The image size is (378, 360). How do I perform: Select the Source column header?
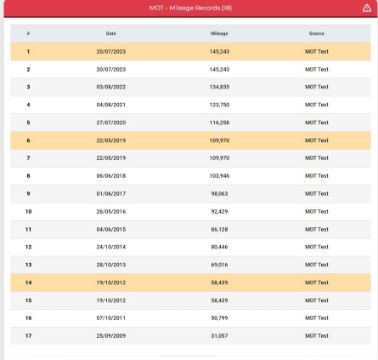click(x=316, y=33)
